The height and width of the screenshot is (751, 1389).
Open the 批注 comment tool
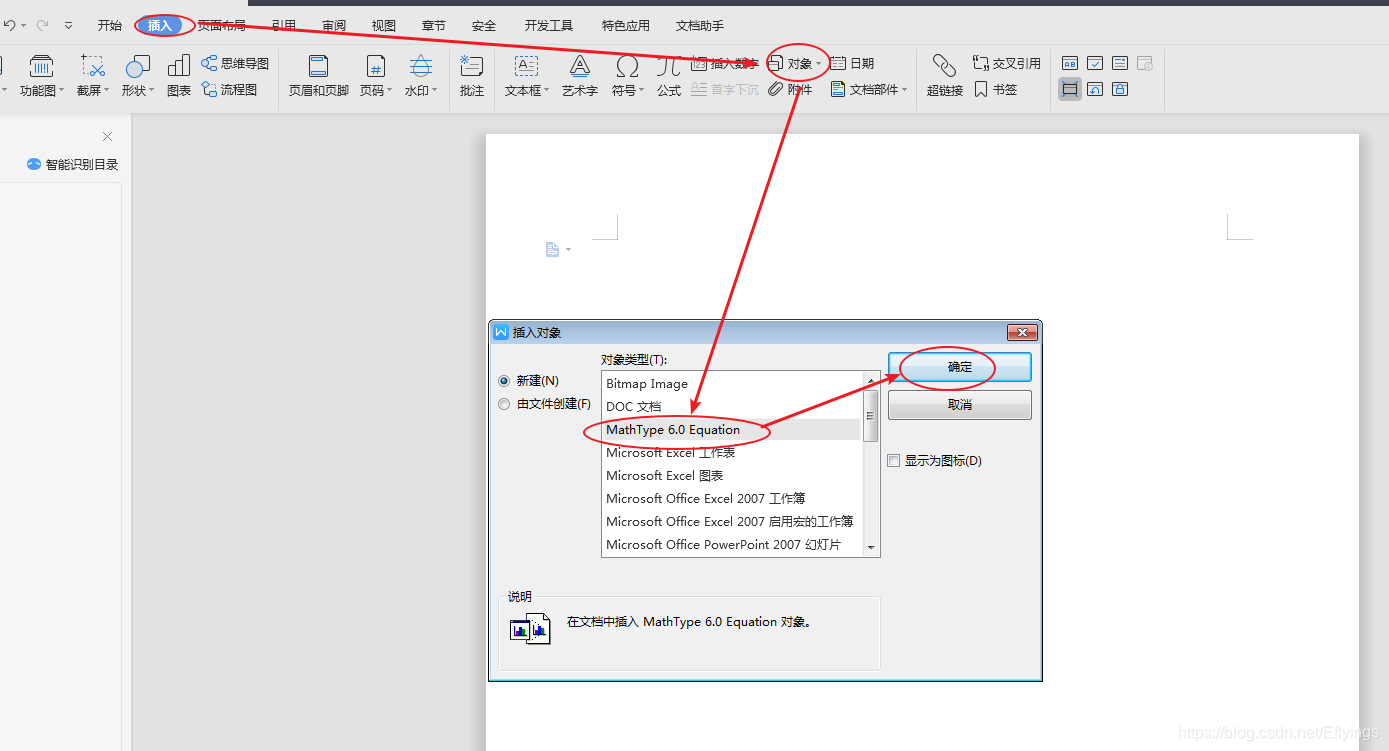pos(471,75)
